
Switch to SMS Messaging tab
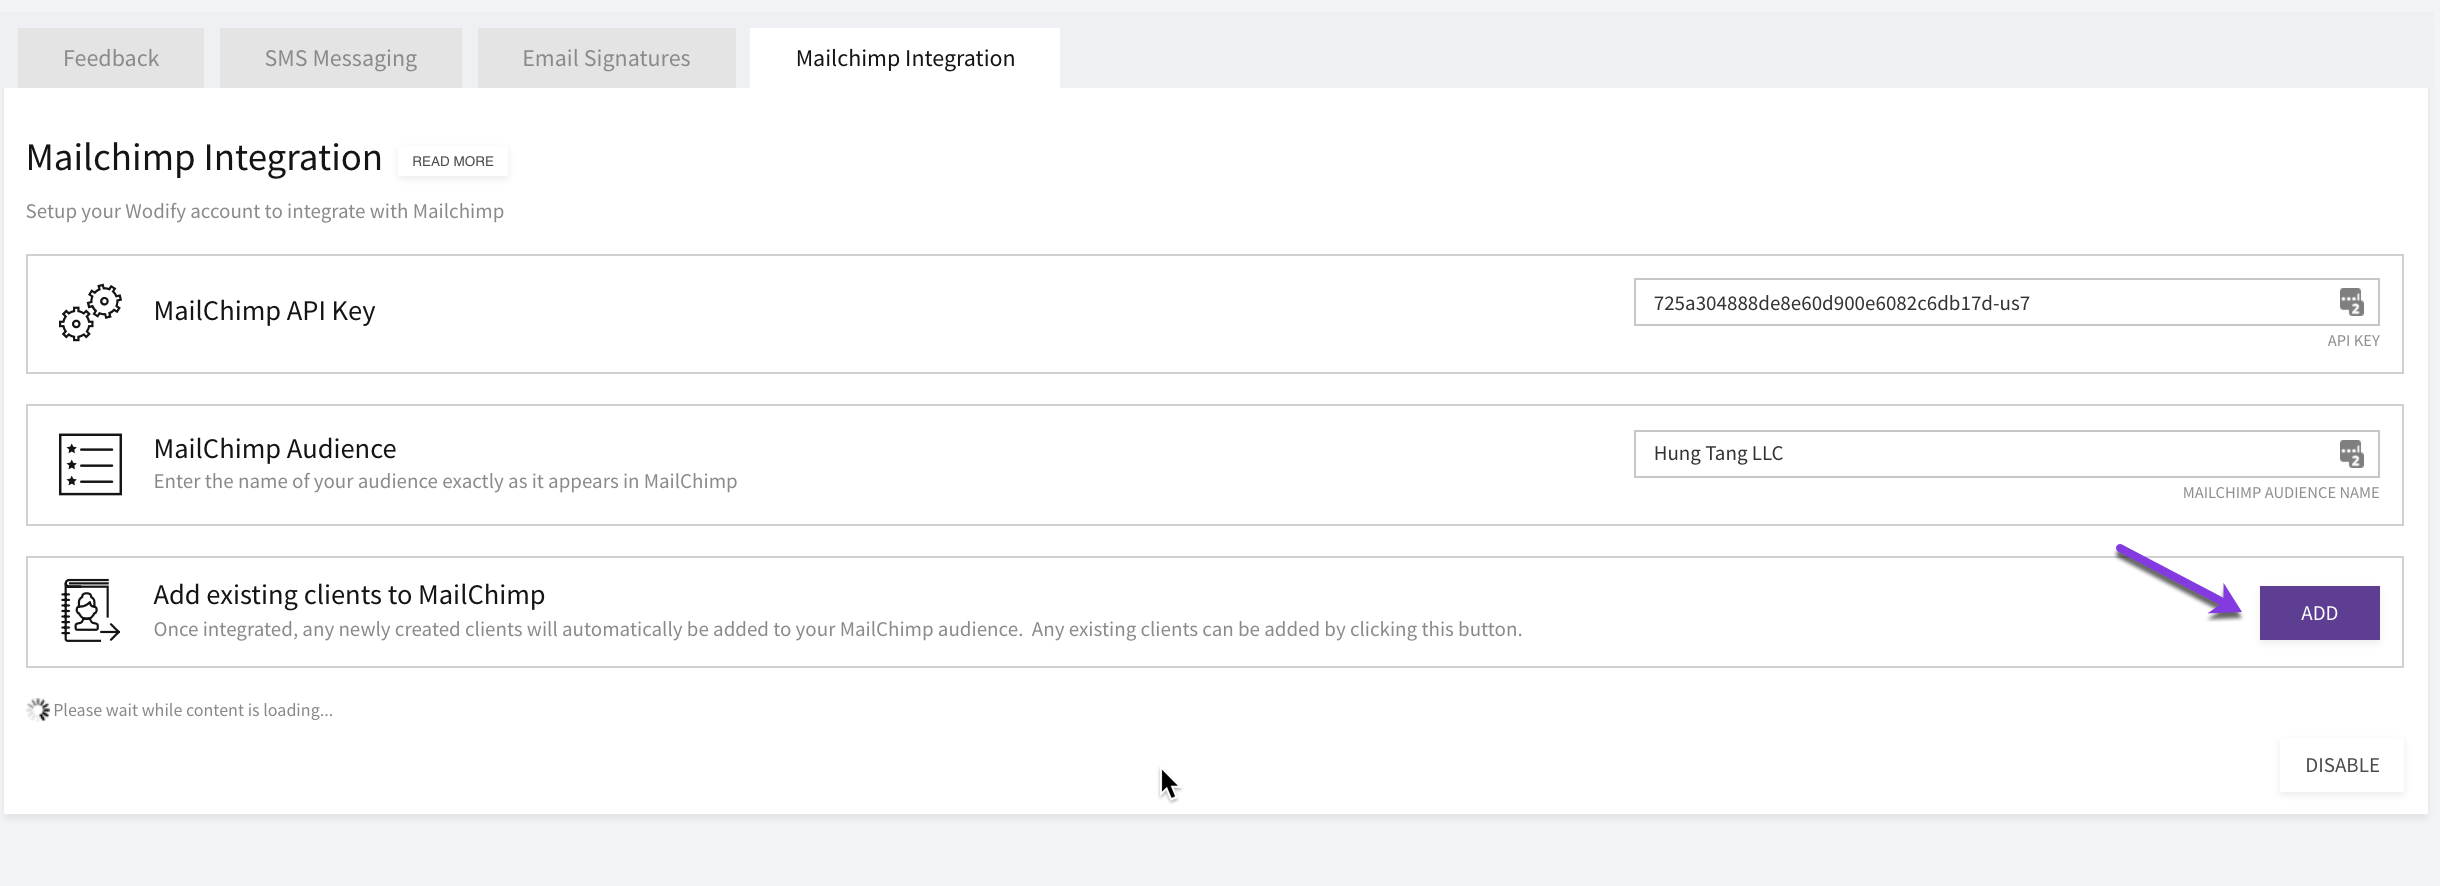pos(341,58)
